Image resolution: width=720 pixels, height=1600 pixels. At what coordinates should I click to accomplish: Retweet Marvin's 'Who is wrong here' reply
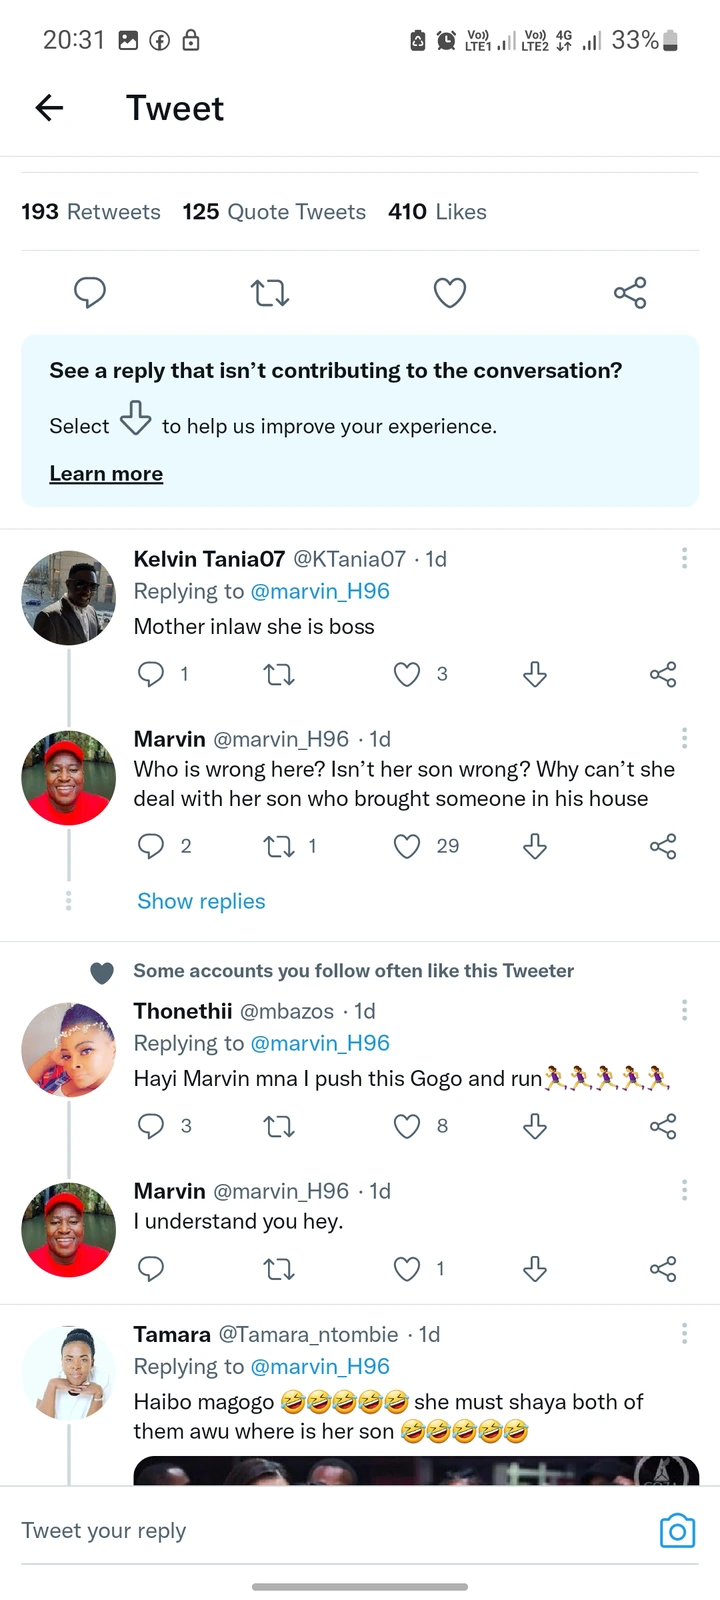pos(279,847)
